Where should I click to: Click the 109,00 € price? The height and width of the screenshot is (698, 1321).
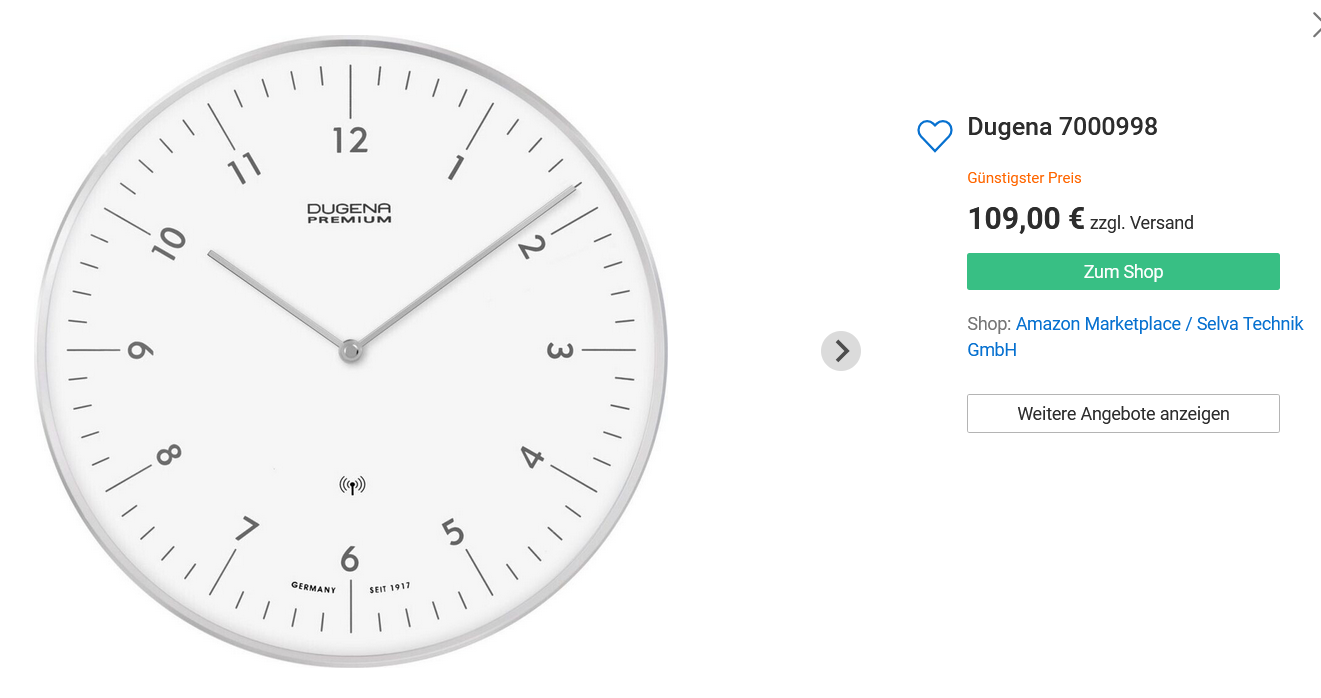pos(1026,218)
